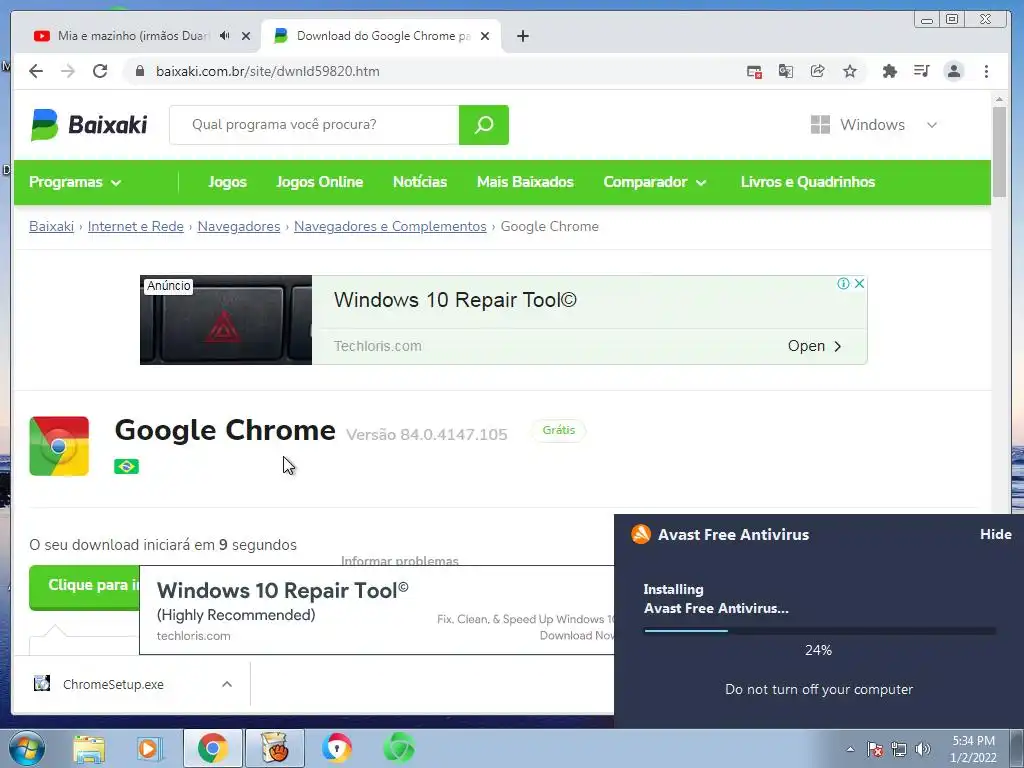Expand the Windows platform dropdown

coord(874,124)
